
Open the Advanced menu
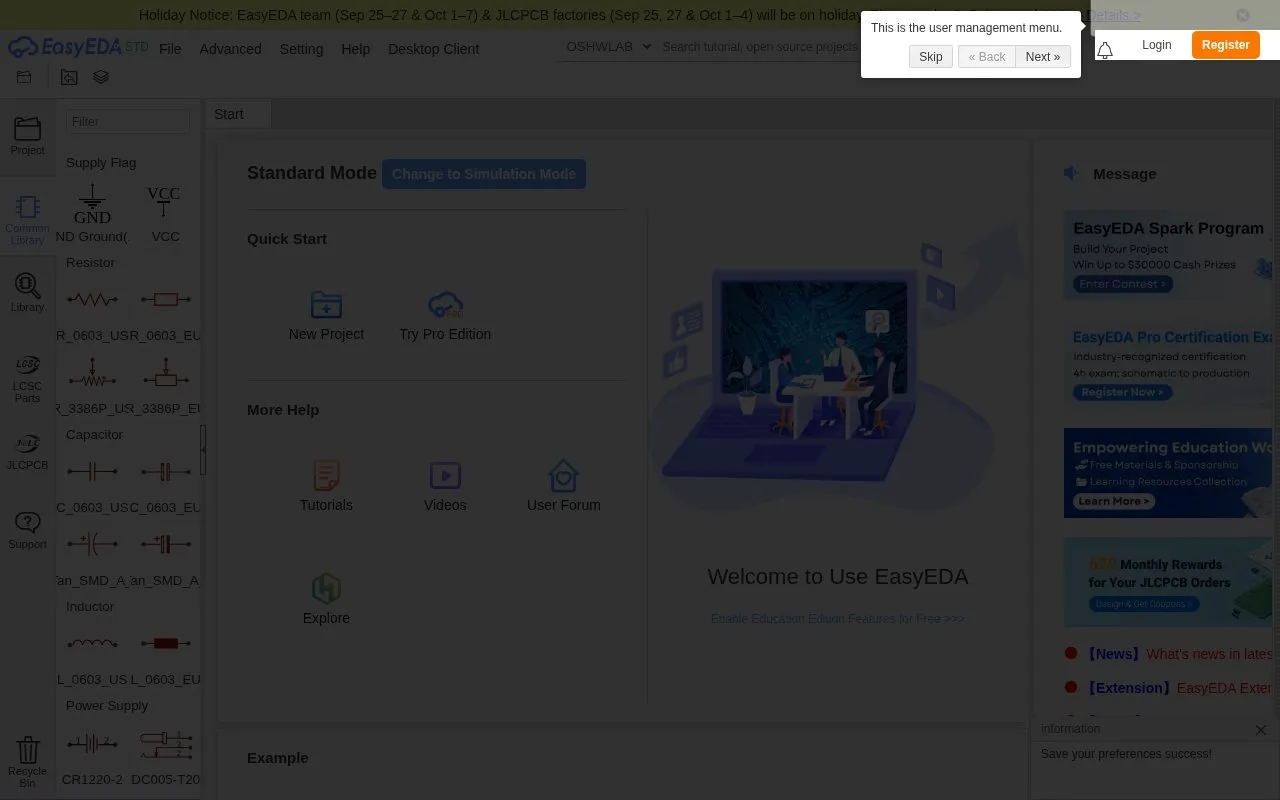point(230,49)
